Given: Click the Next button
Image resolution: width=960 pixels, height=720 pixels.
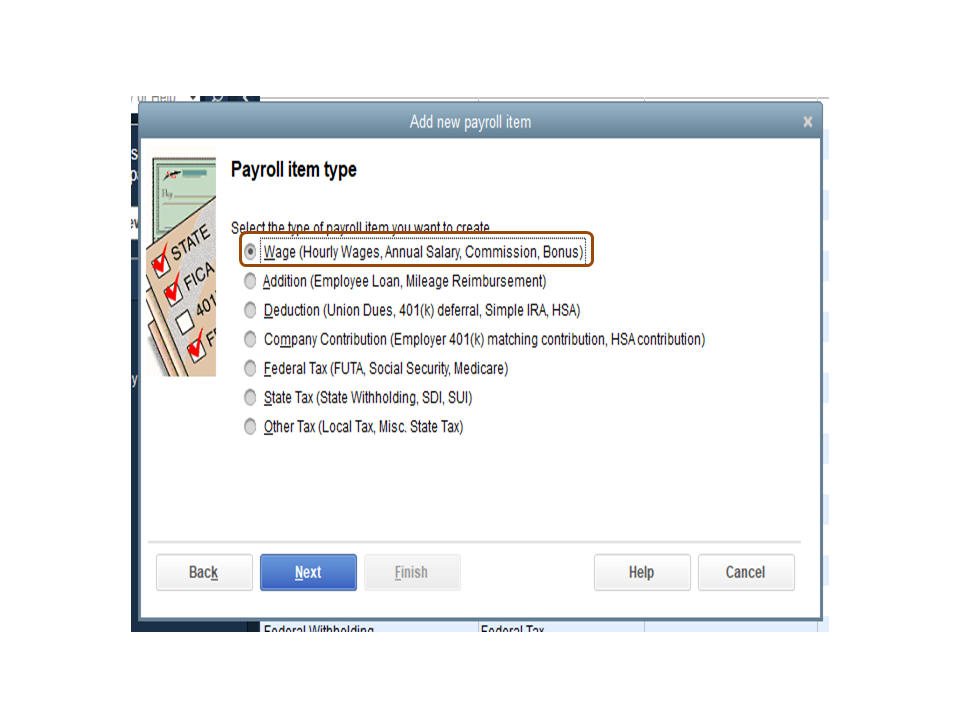Looking at the screenshot, I should click(308, 572).
